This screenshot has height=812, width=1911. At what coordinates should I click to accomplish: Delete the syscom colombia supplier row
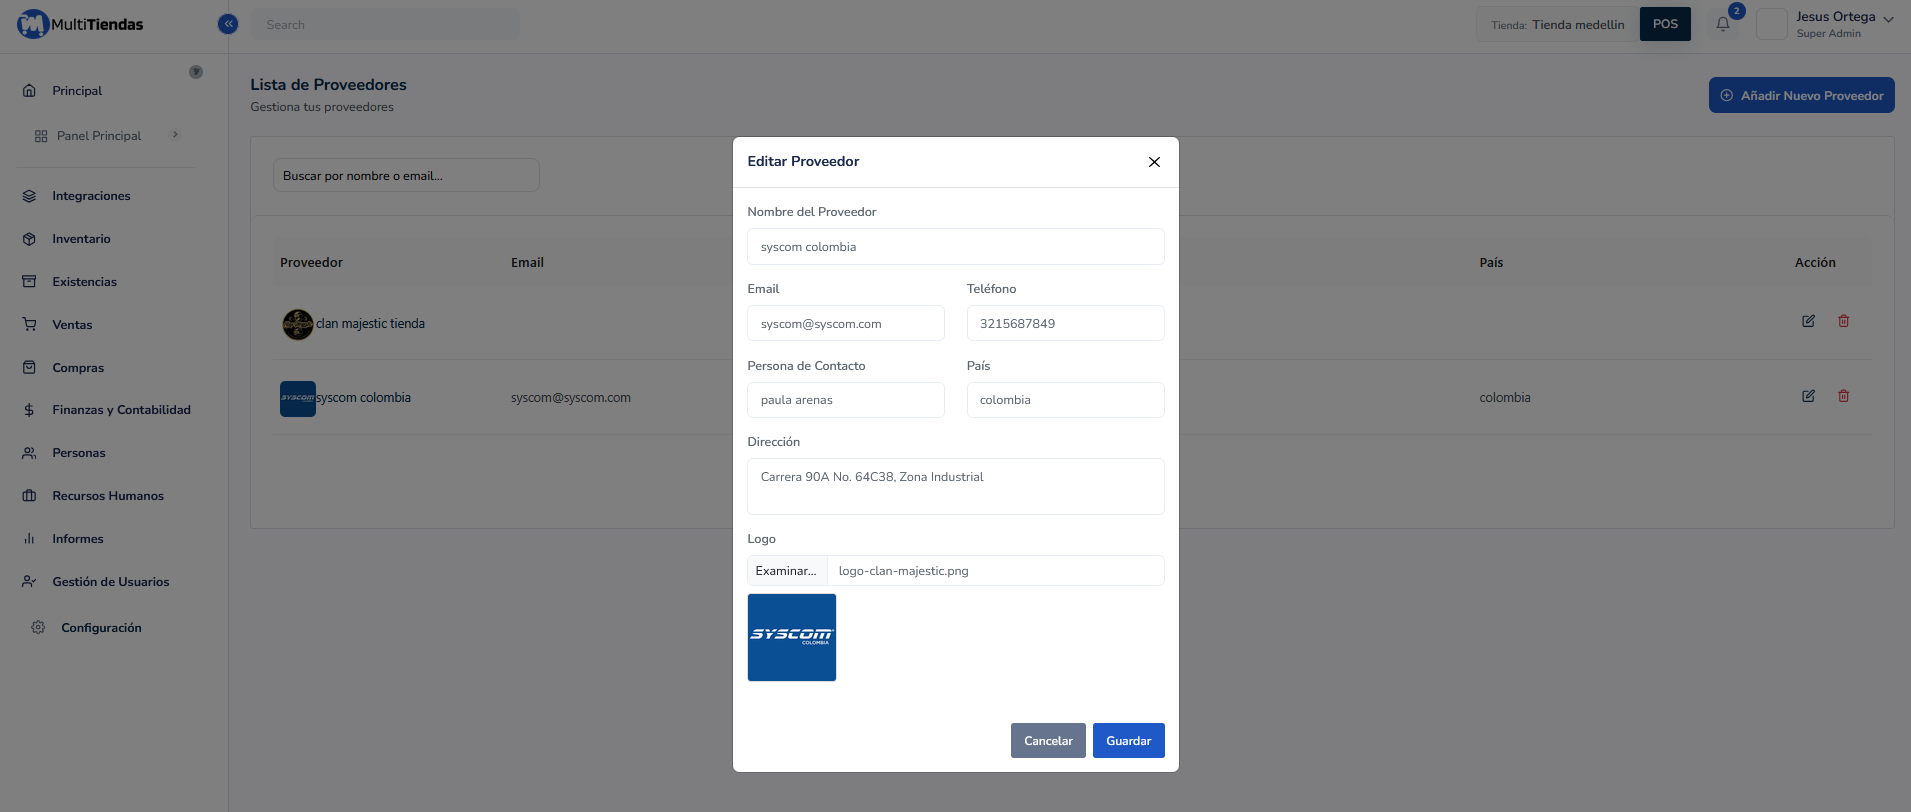1843,396
